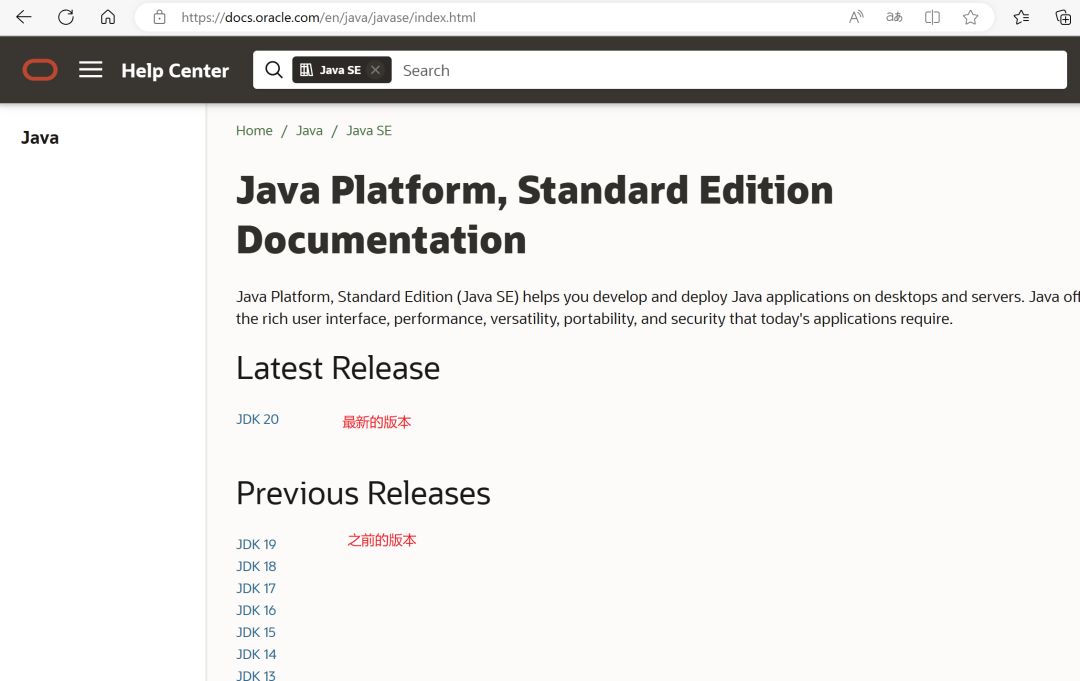This screenshot has width=1080, height=681.
Task: Open the favorites list icon
Action: 1021,17
